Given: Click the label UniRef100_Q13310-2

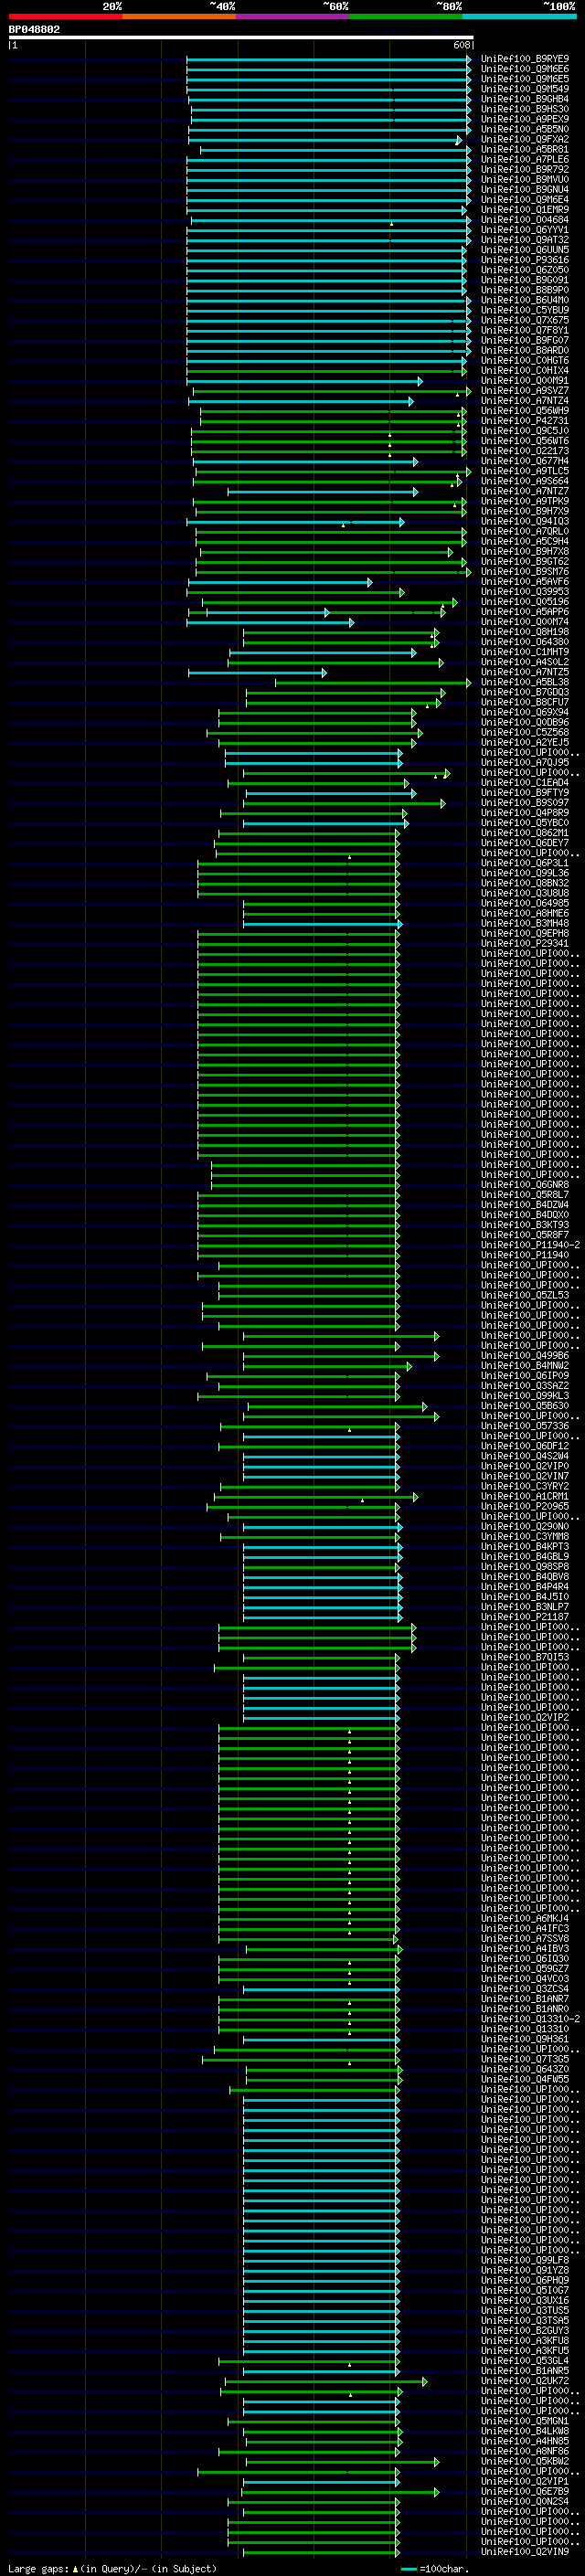Looking at the screenshot, I should click(x=530, y=2019).
